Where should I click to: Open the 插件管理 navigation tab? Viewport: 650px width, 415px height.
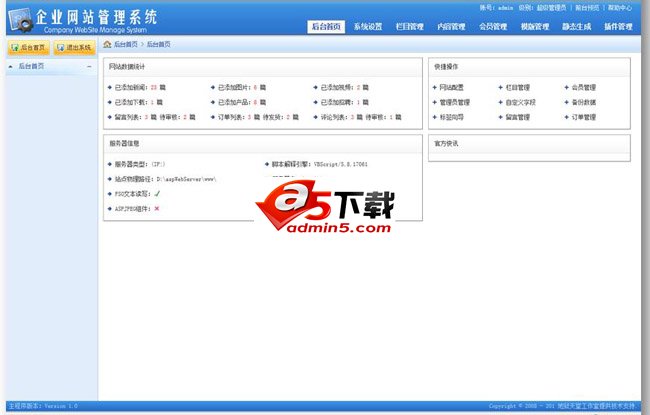(618, 27)
